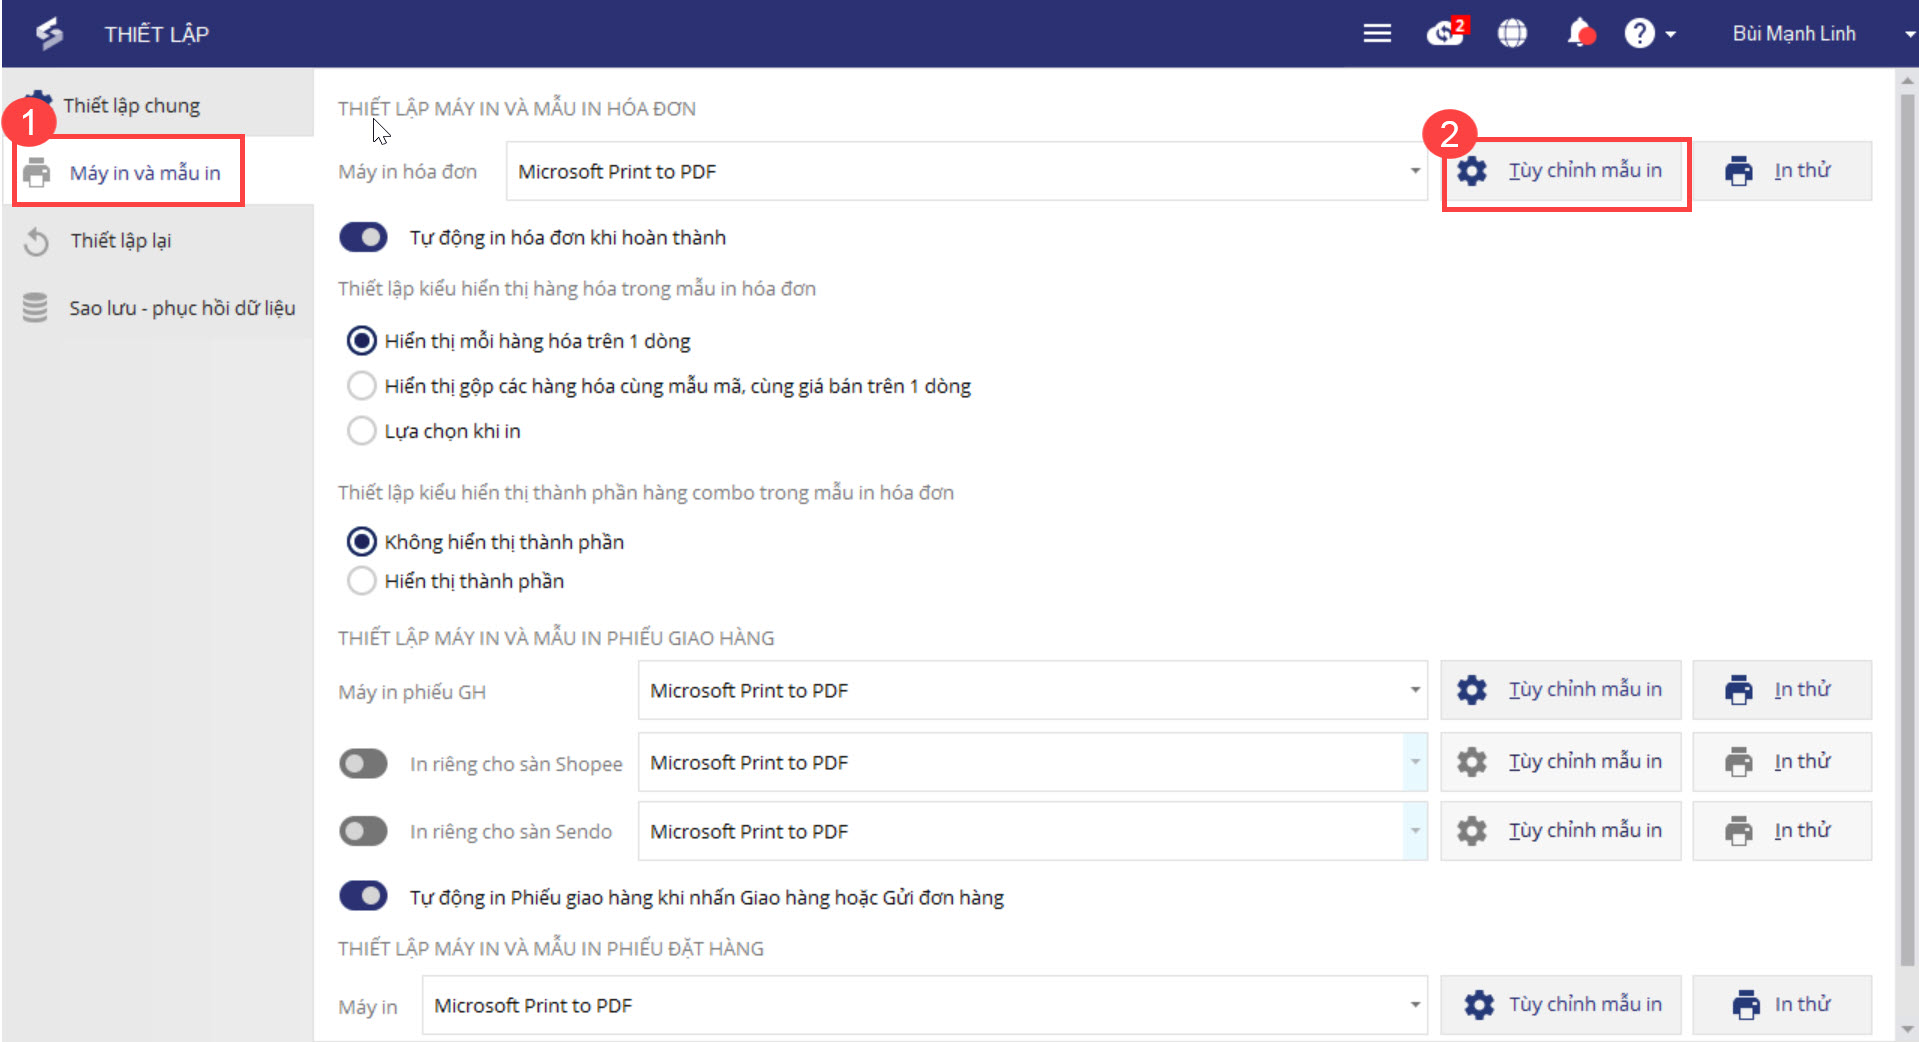Open the Sendo printer dropdown
The height and width of the screenshot is (1042, 1919).
tap(1033, 831)
